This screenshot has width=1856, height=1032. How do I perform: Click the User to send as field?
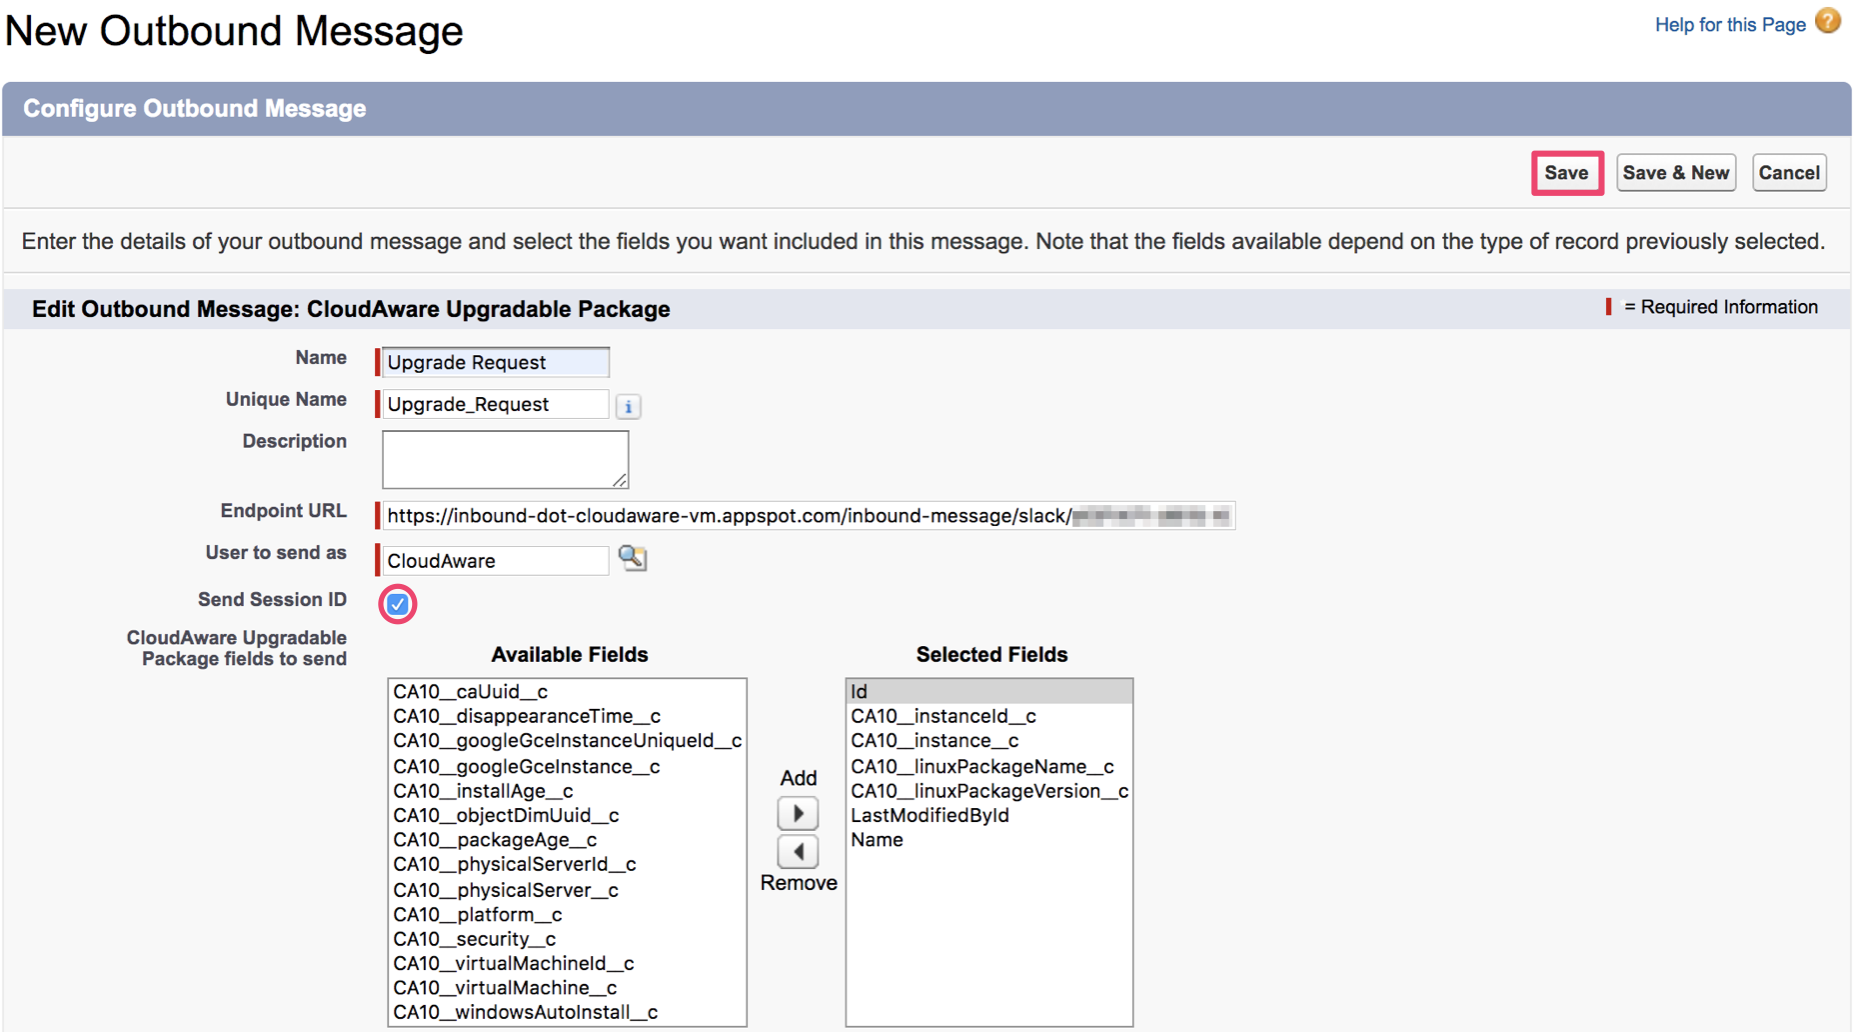pyautogui.click(x=495, y=561)
